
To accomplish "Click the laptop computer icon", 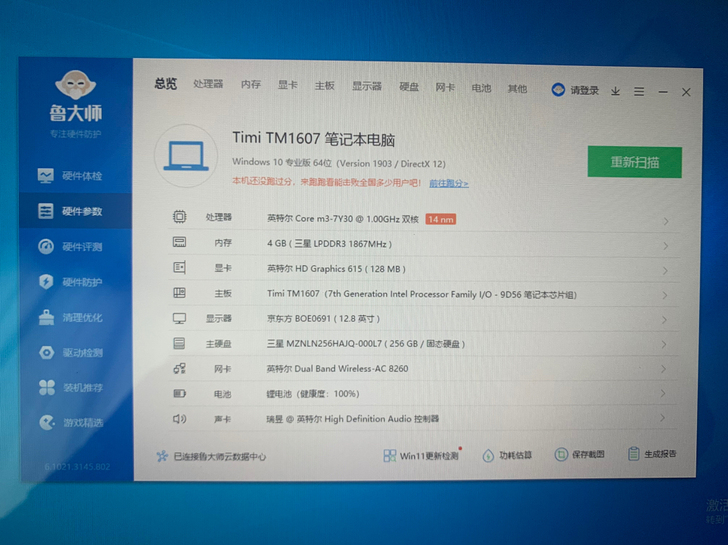I will (x=186, y=156).
